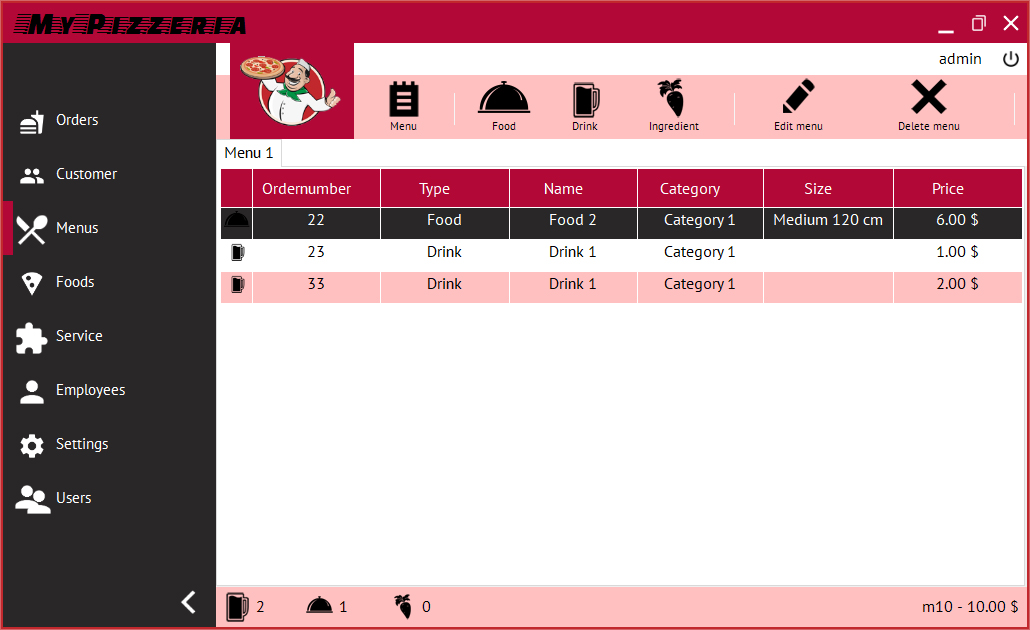Open the Employees page
This screenshot has width=1030, height=630.
pyautogui.click(x=90, y=390)
